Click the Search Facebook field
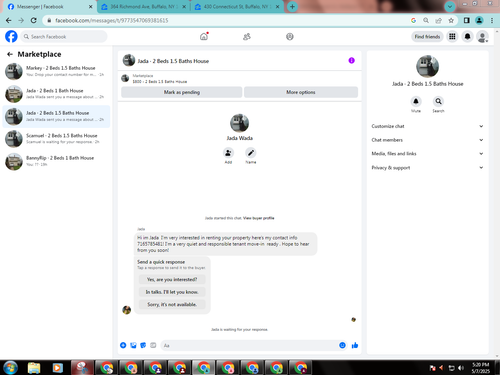 point(64,37)
